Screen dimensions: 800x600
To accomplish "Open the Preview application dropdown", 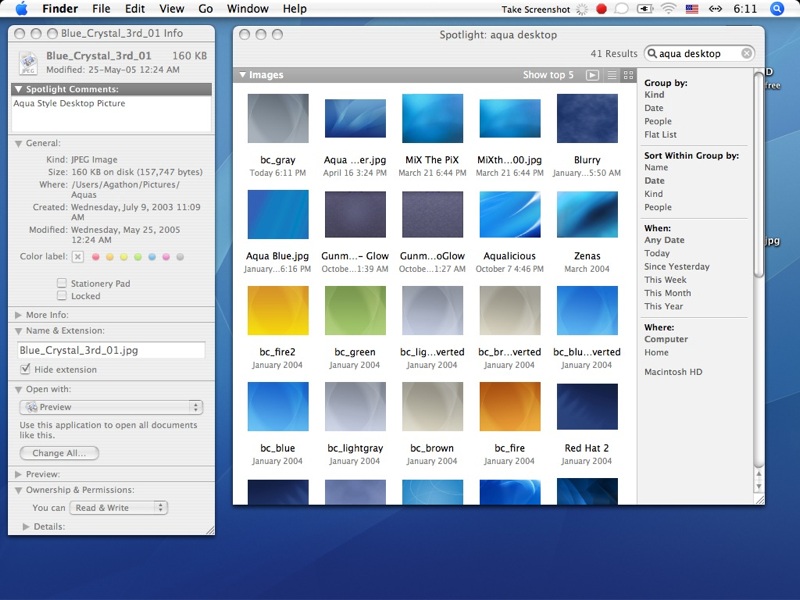I will tap(111, 408).
